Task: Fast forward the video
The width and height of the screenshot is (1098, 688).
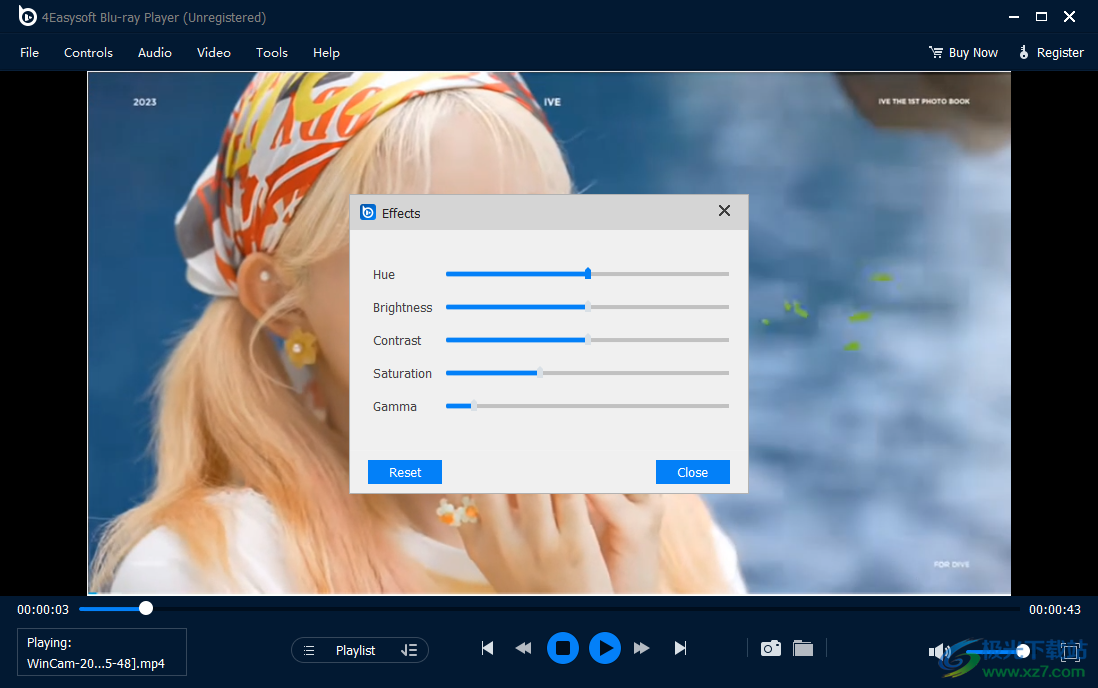Action: [x=641, y=648]
